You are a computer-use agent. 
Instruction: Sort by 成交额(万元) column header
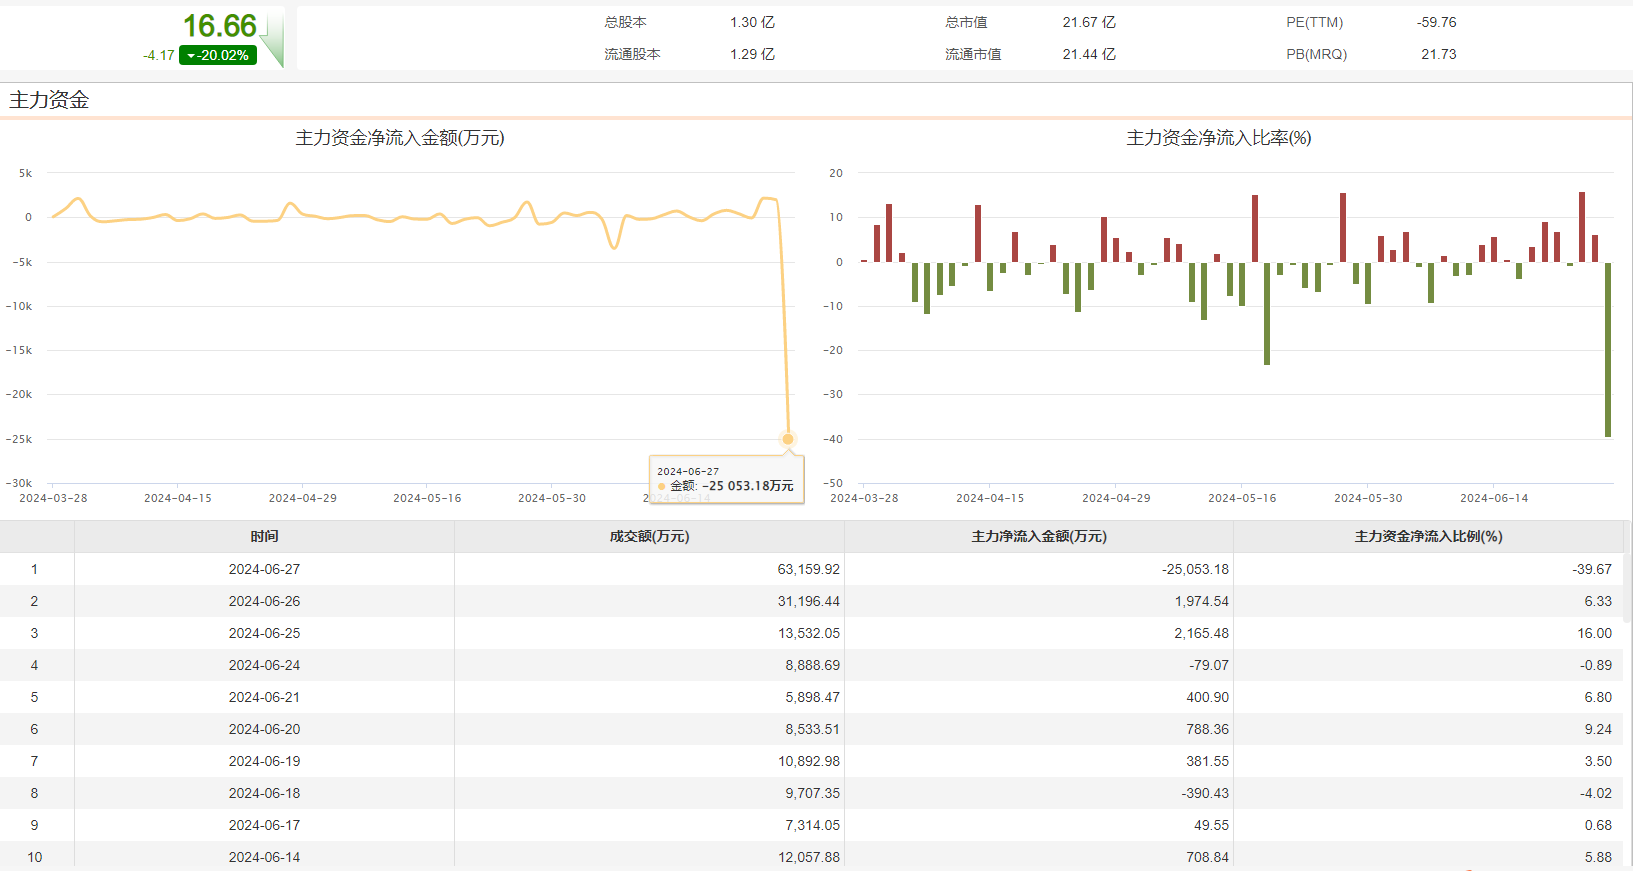point(649,537)
